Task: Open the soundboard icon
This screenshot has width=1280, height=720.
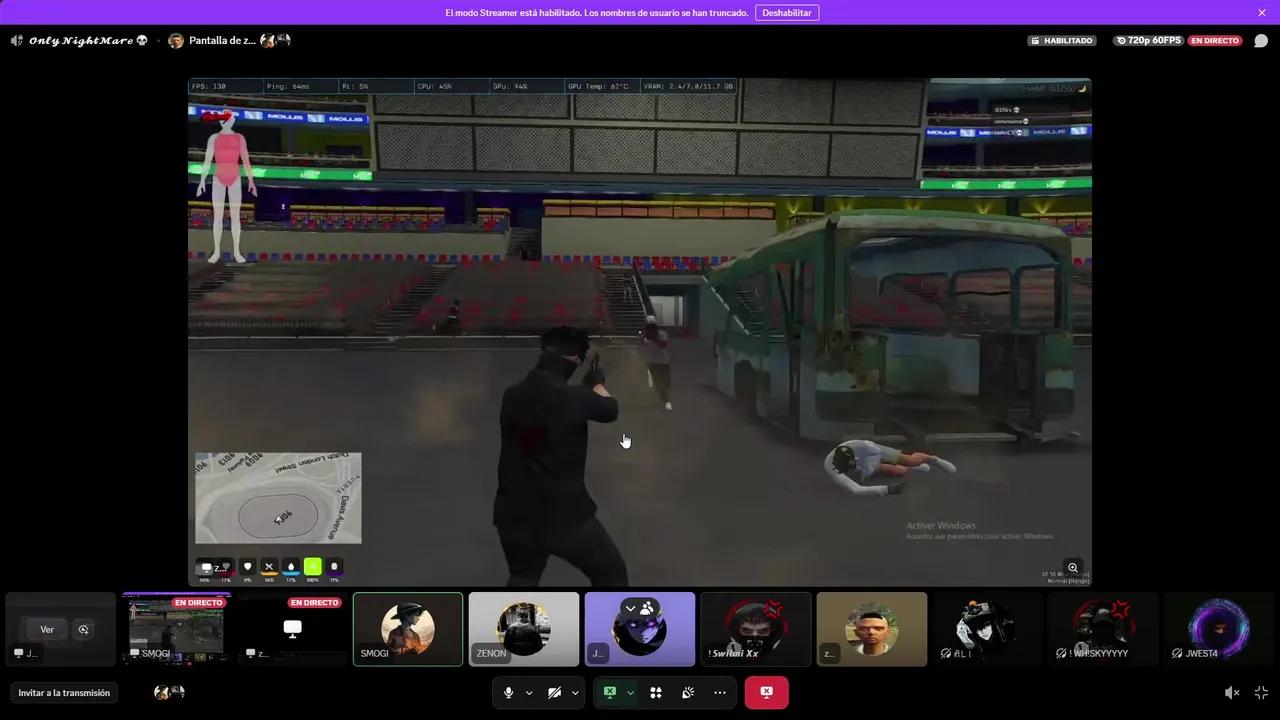Action: [688, 693]
